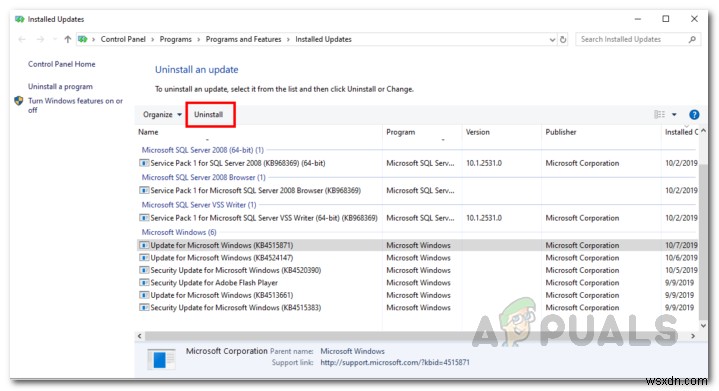Click the SQL Server 2008 Browser update icon
The height and width of the screenshot is (391, 719).
tap(144, 190)
